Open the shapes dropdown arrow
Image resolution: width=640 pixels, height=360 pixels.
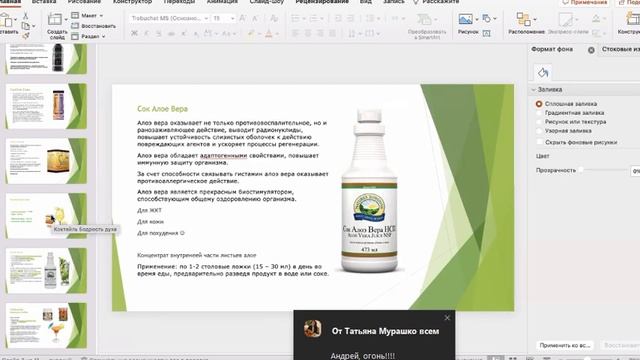495,18
